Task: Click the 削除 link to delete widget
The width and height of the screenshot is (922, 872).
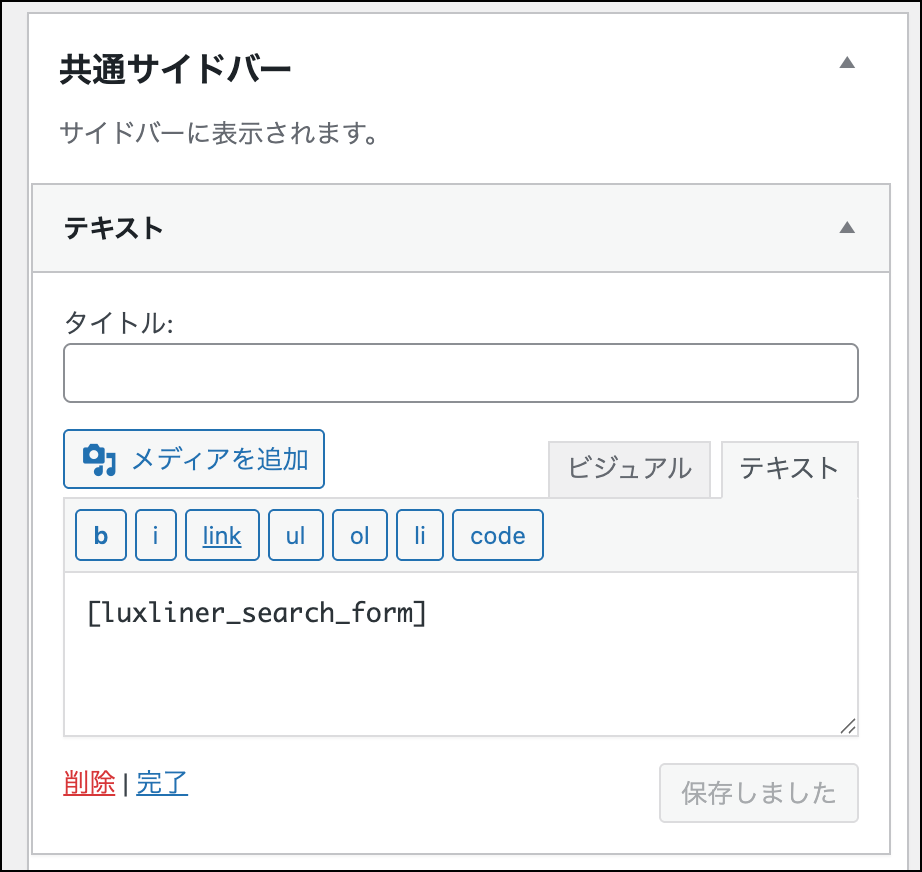Action: pos(89,784)
